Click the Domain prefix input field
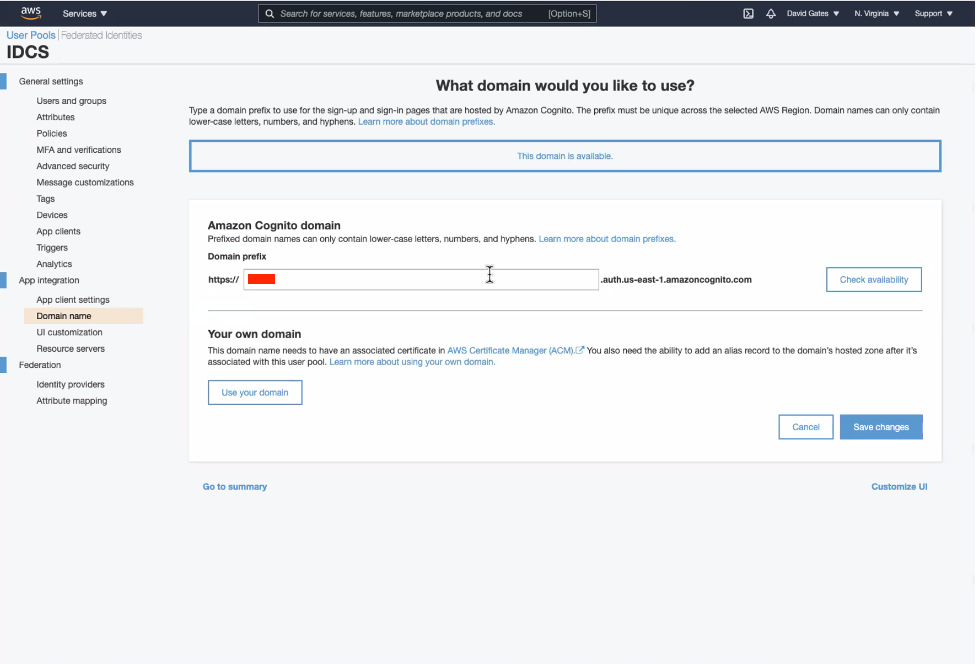Image resolution: width=977 pixels, height=664 pixels. click(x=421, y=280)
